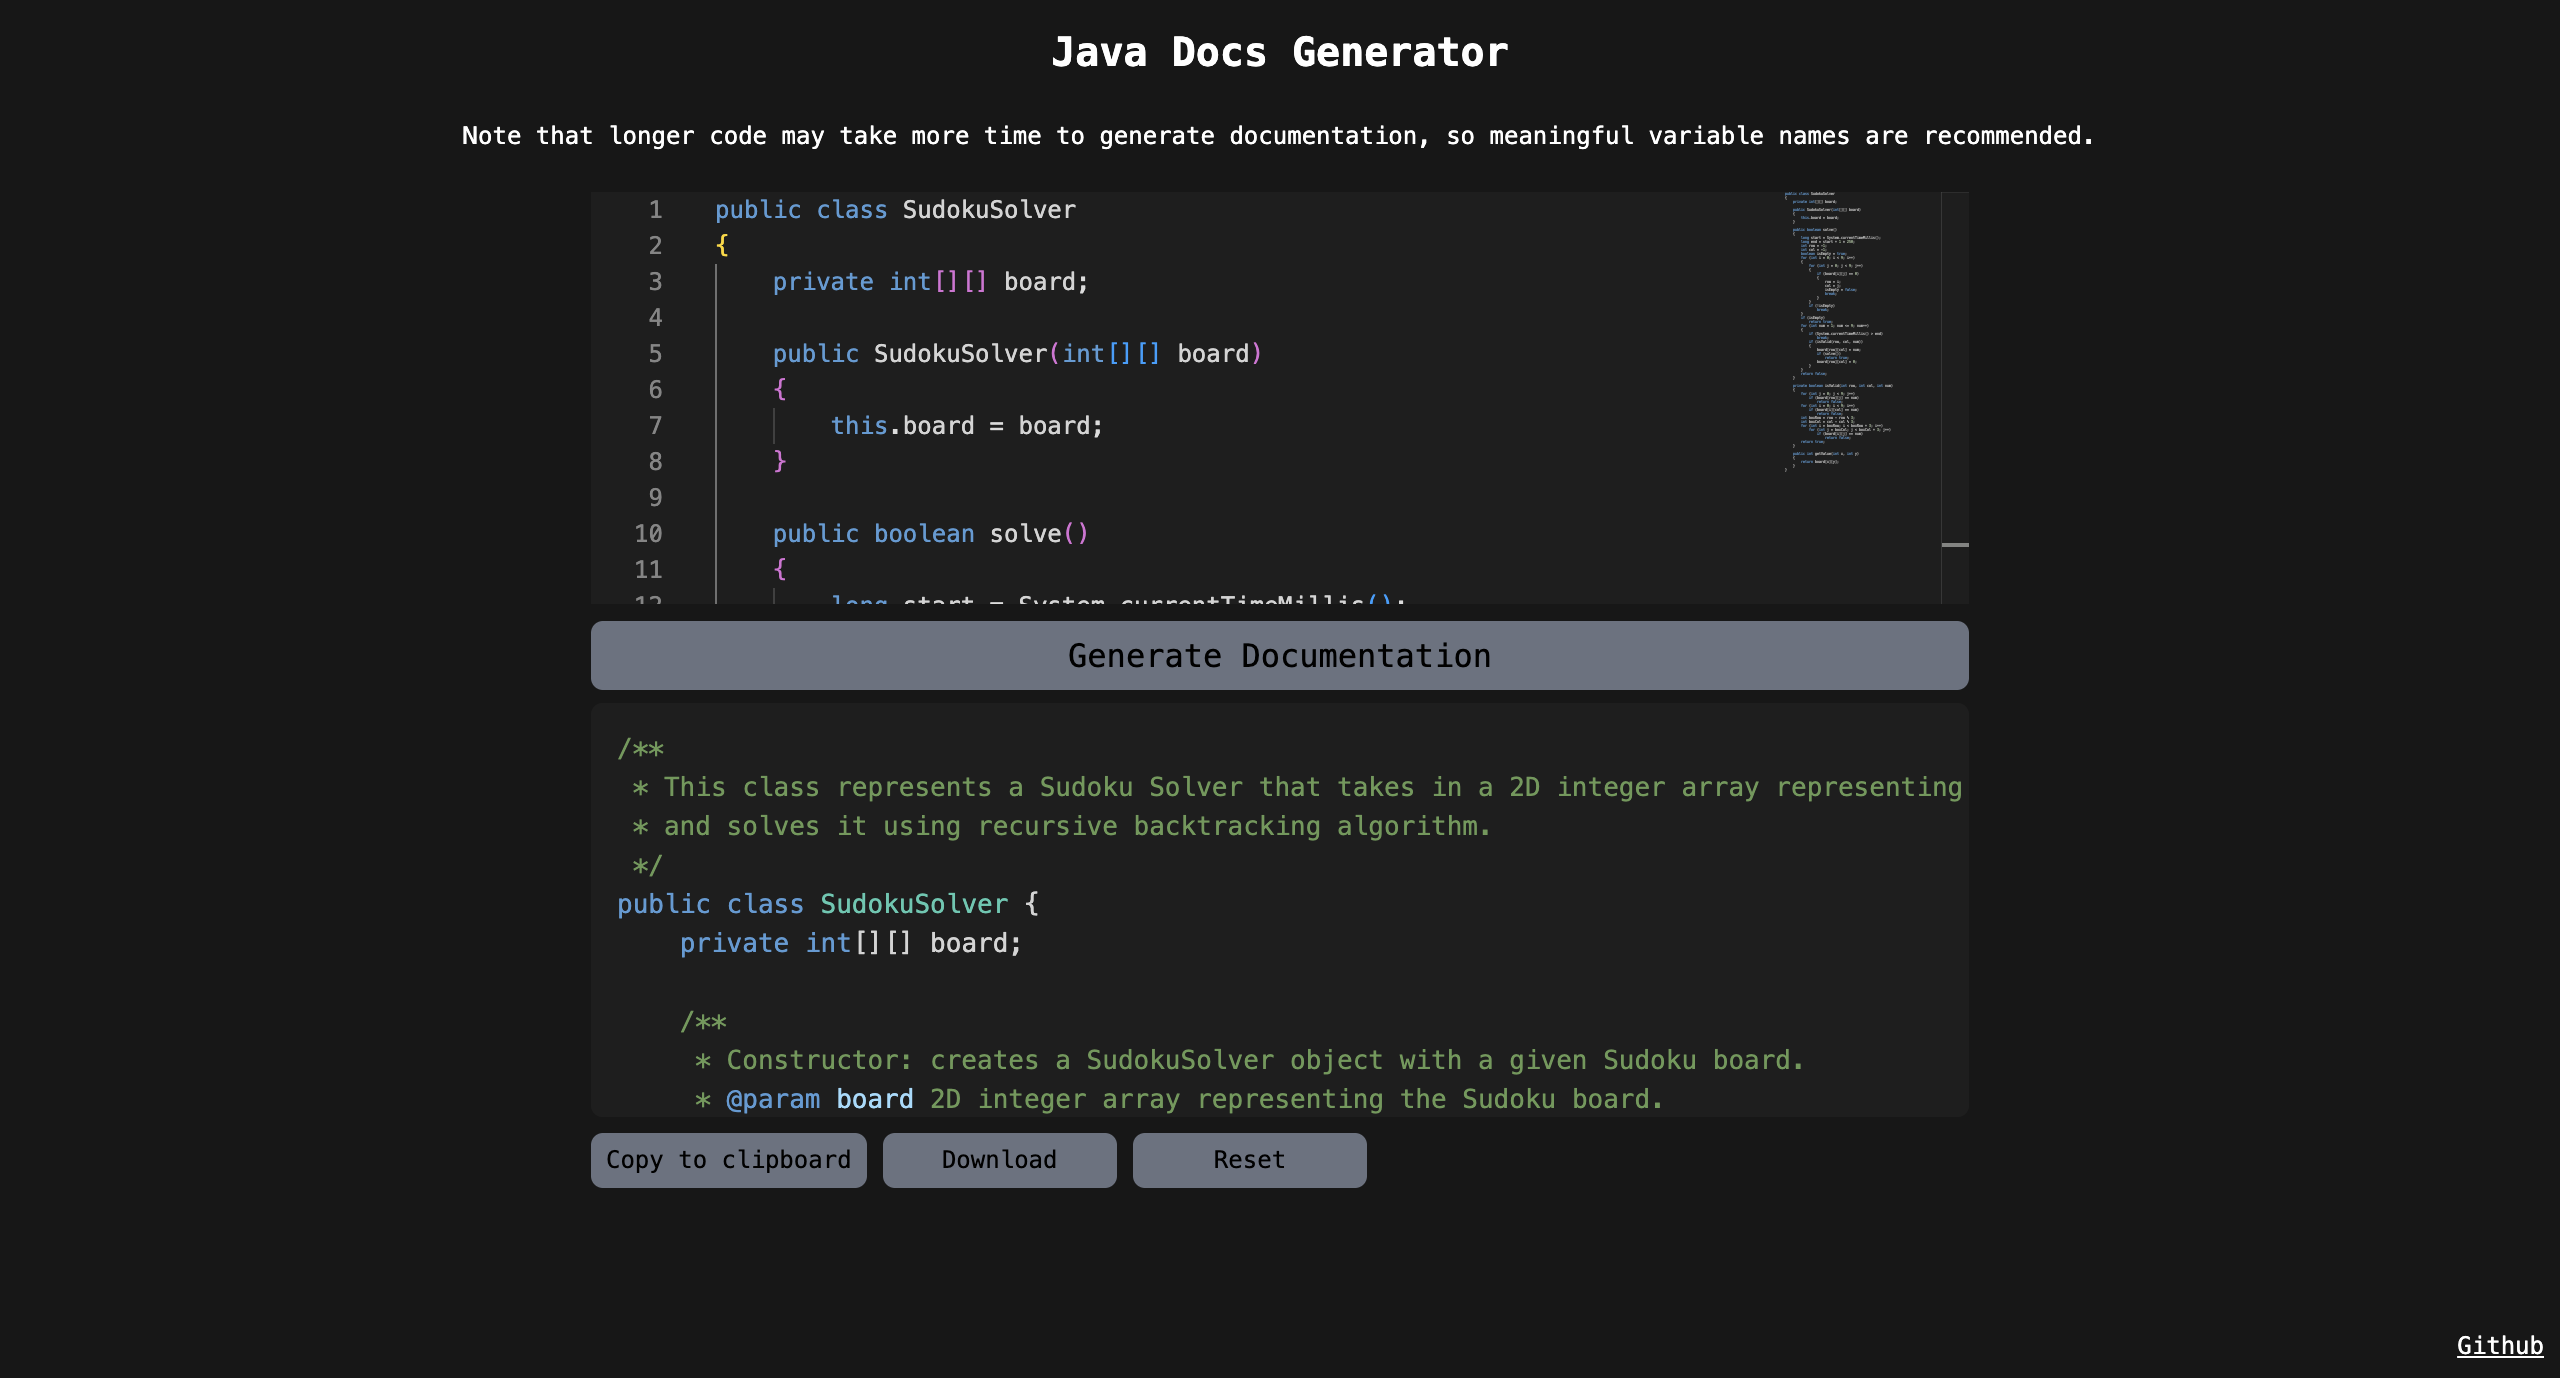The width and height of the screenshot is (2560, 1378).
Task: Click the Java Docs Generator heading
Action: (1279, 52)
